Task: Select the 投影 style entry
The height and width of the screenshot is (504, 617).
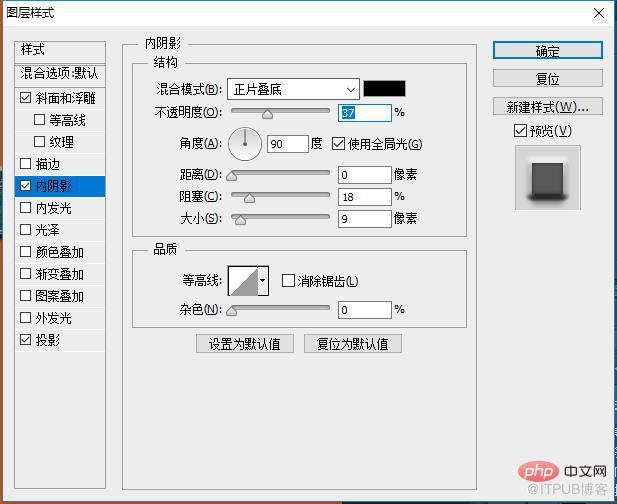Action: 48,340
